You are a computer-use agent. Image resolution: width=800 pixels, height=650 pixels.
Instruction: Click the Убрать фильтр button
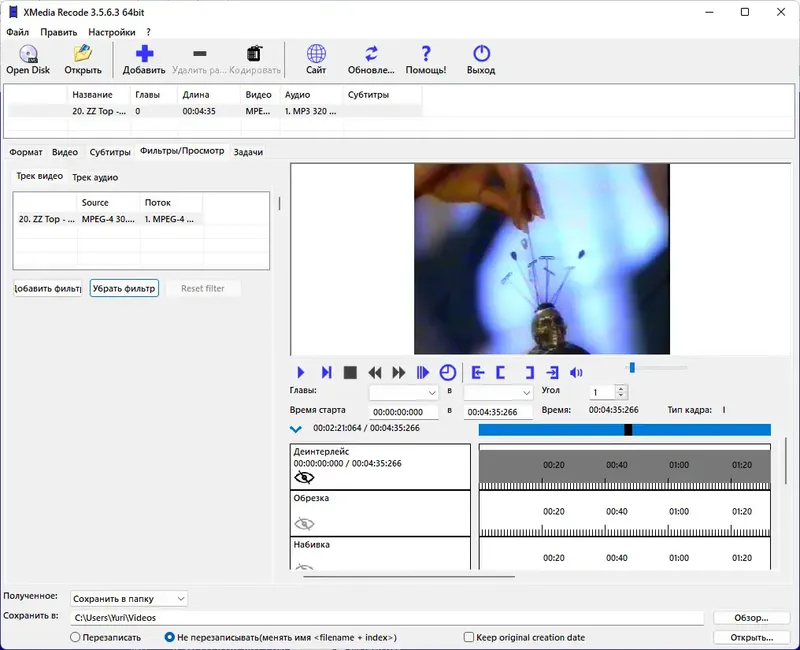124,289
